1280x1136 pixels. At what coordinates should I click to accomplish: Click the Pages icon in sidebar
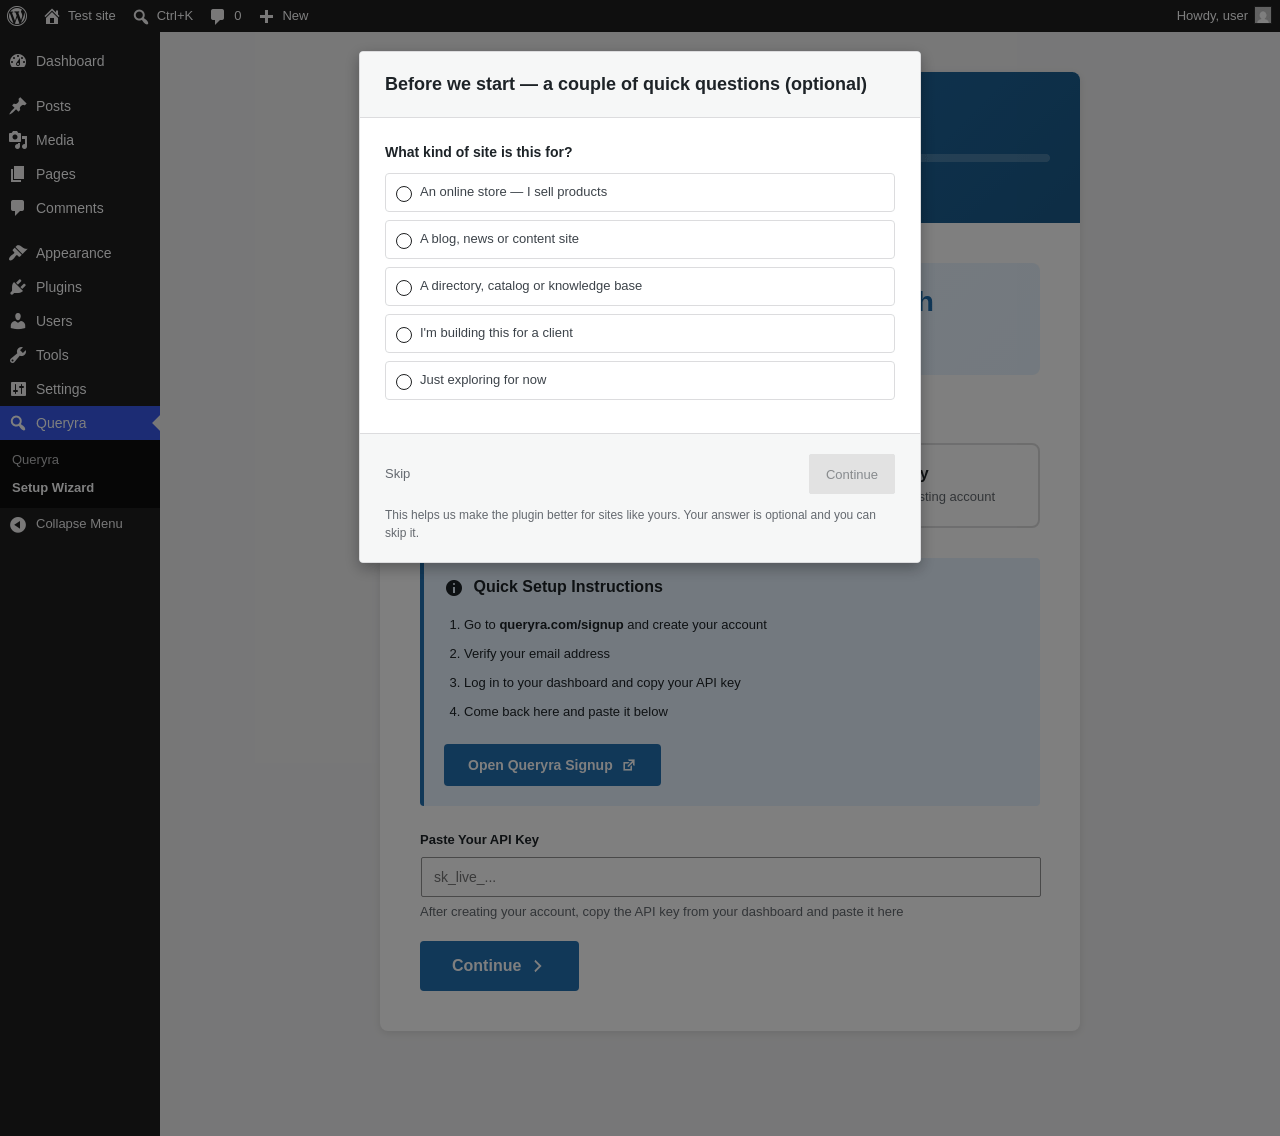coord(18,174)
